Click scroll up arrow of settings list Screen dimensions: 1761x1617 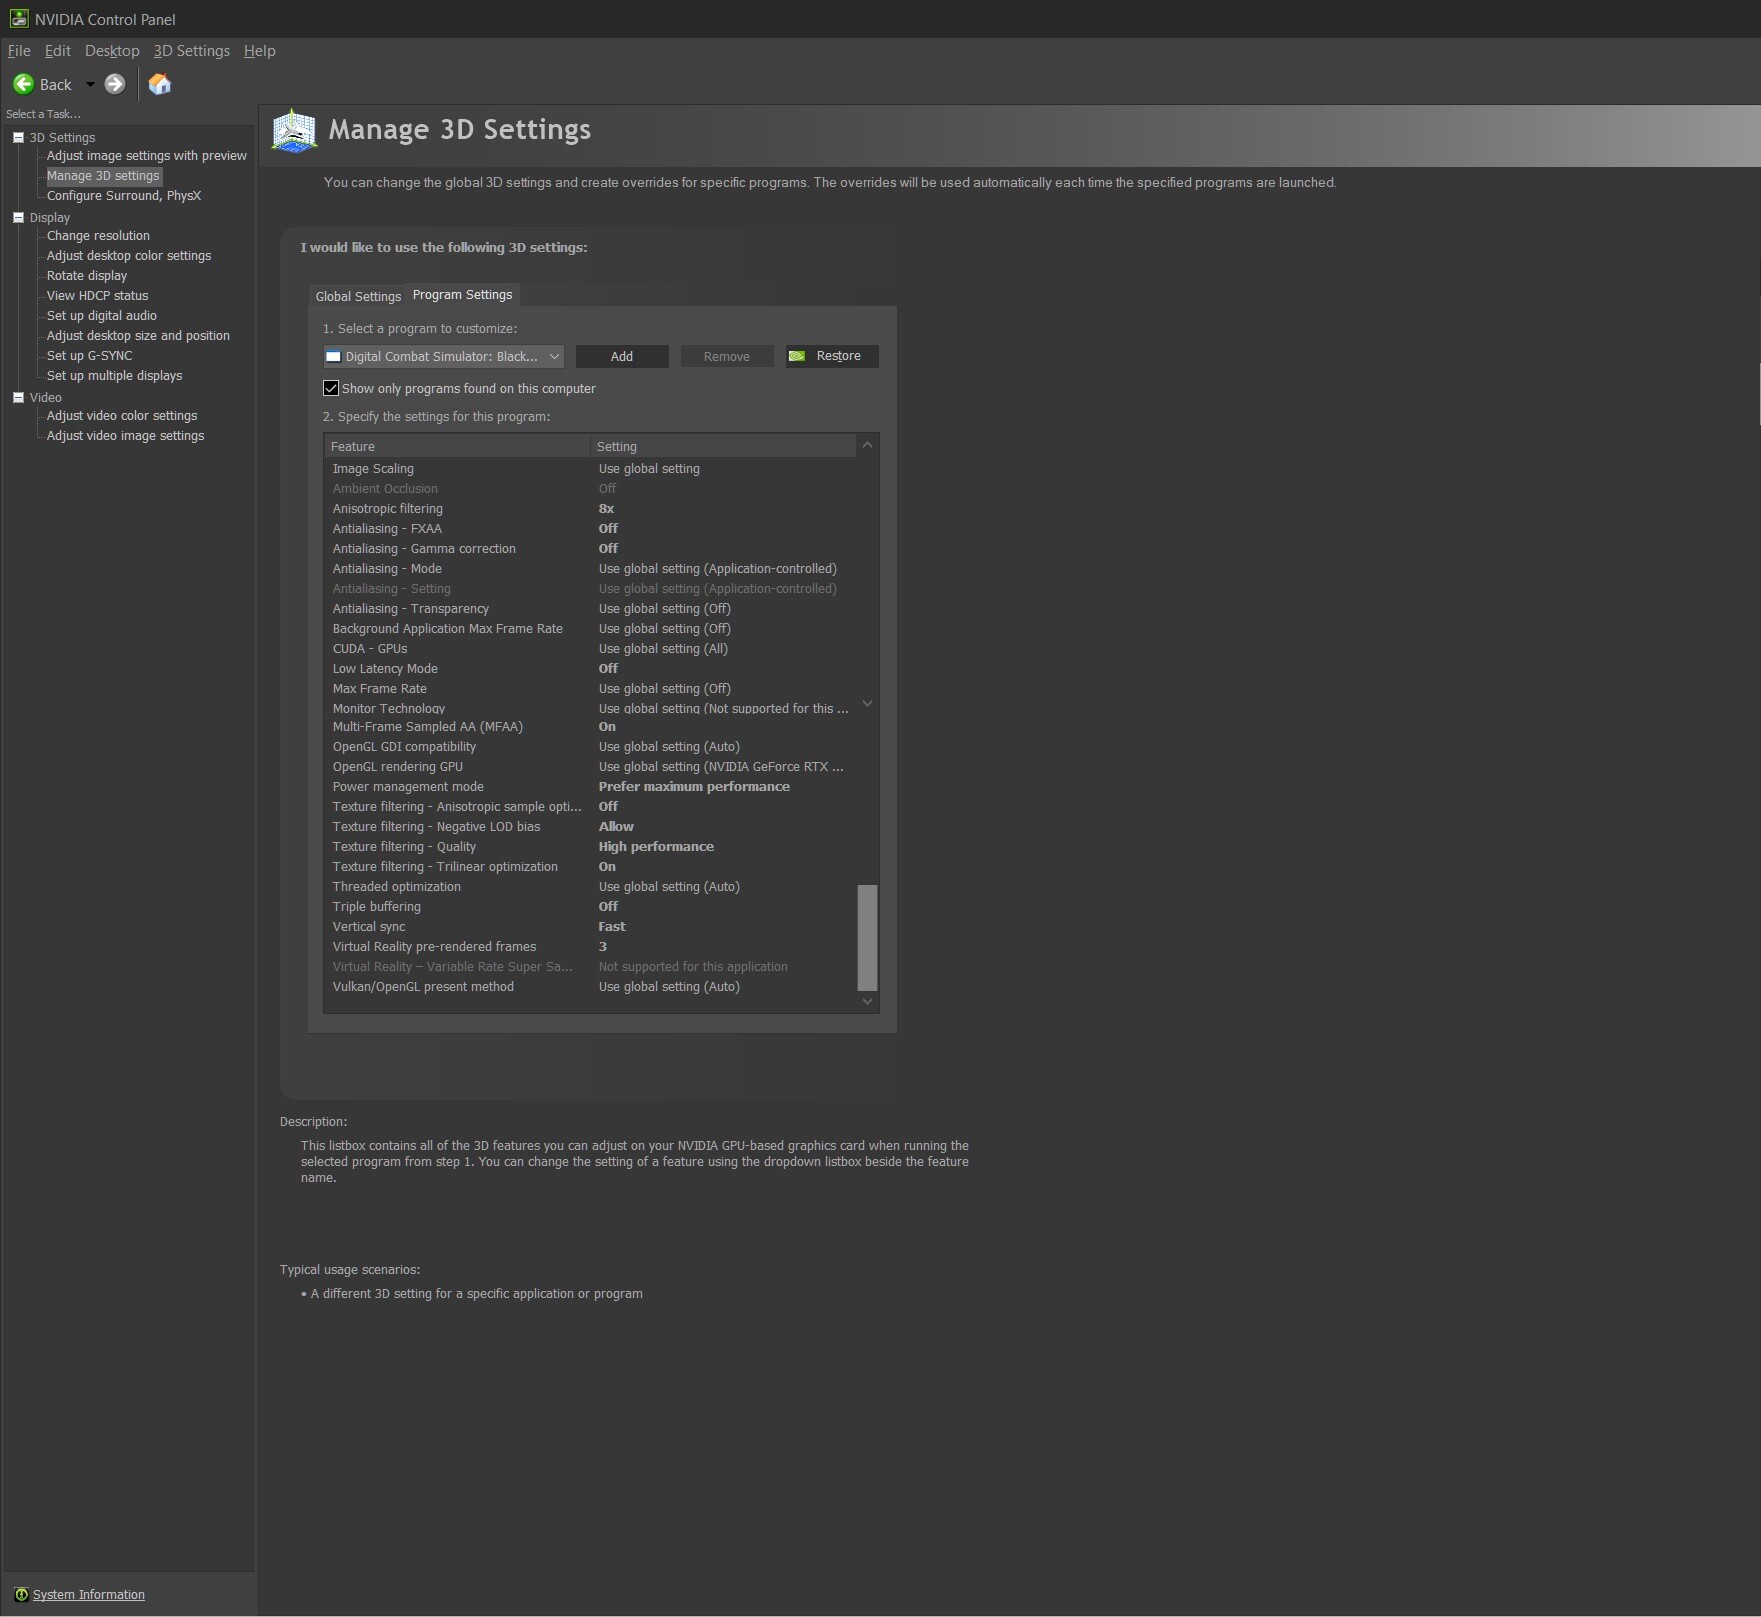[x=867, y=445]
